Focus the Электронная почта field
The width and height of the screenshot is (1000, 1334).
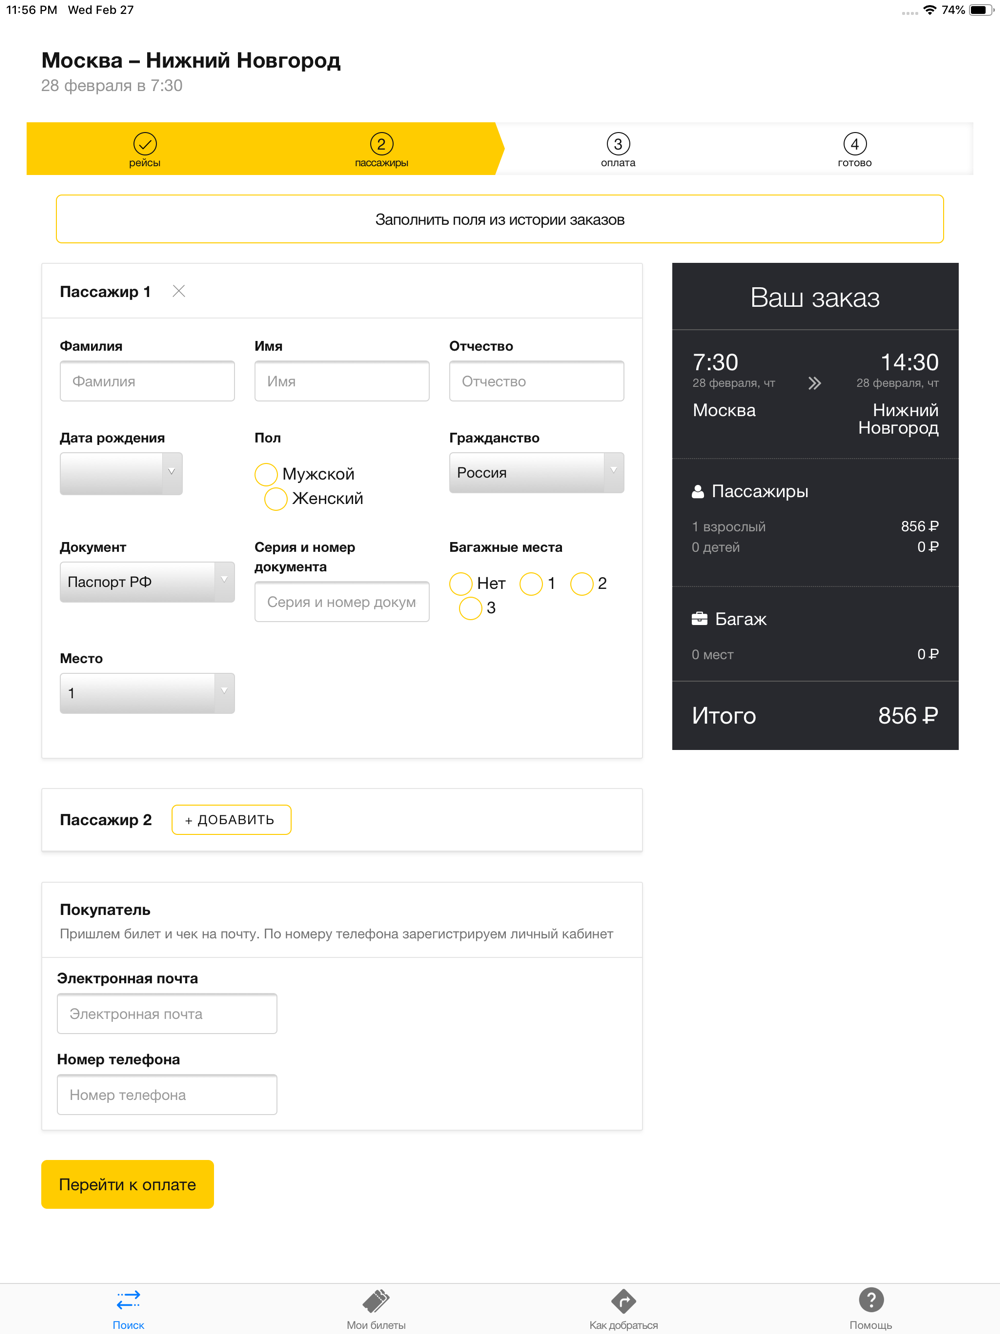(x=167, y=1014)
